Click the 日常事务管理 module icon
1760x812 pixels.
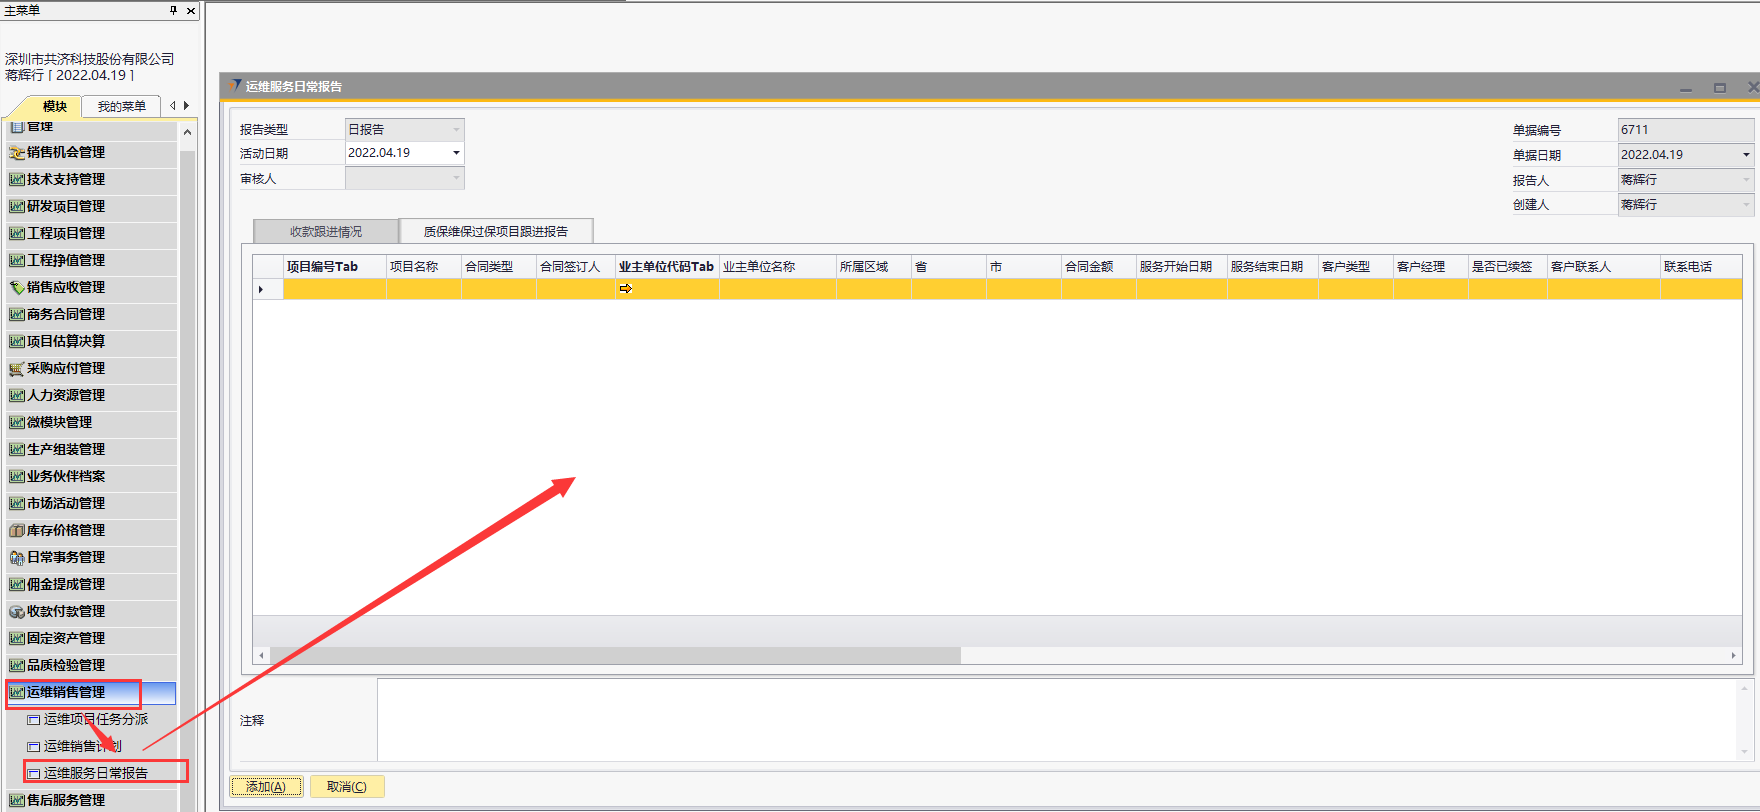pyautogui.click(x=16, y=558)
